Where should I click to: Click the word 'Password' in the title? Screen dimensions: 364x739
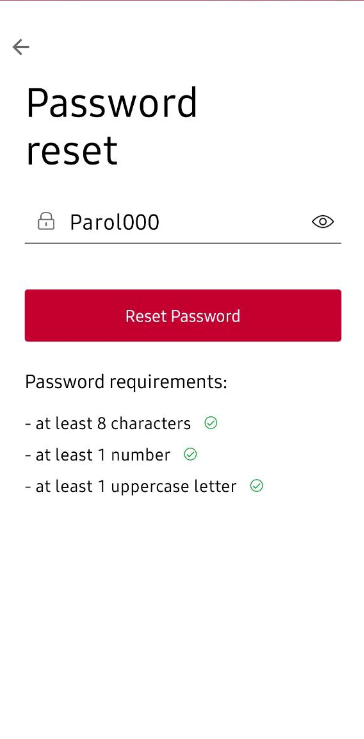click(x=111, y=102)
